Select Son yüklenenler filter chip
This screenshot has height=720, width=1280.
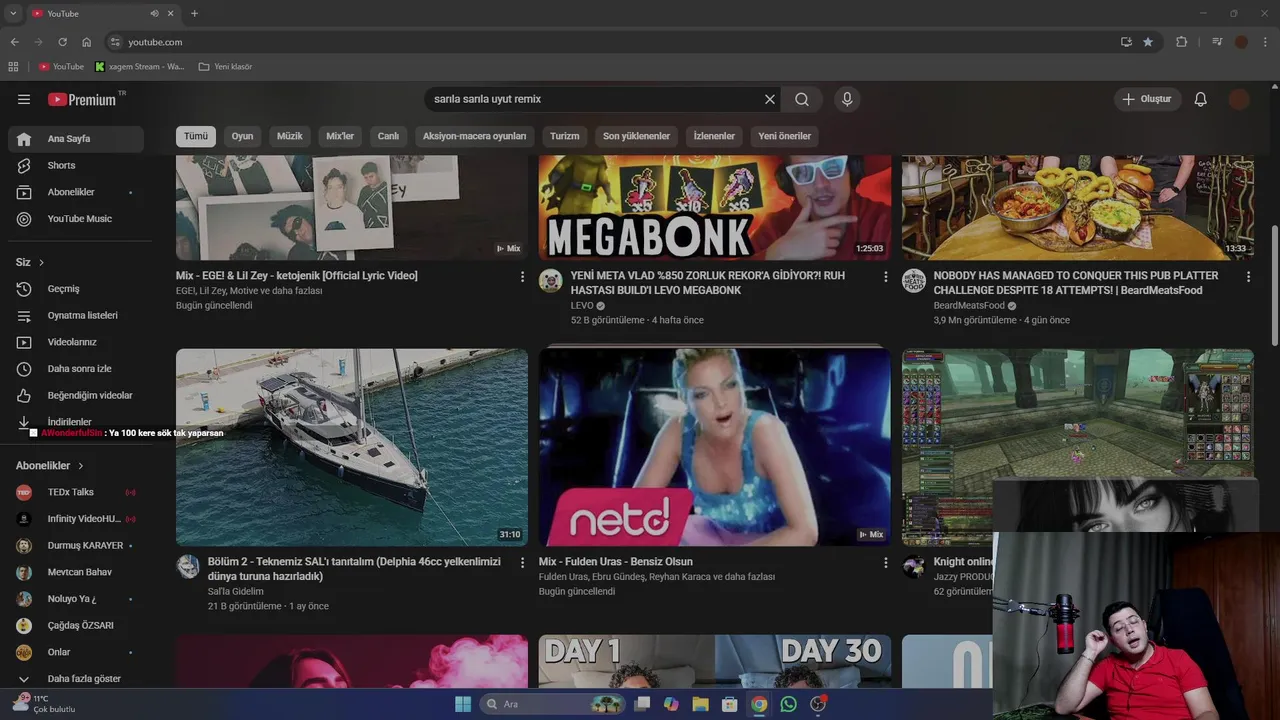pos(636,136)
